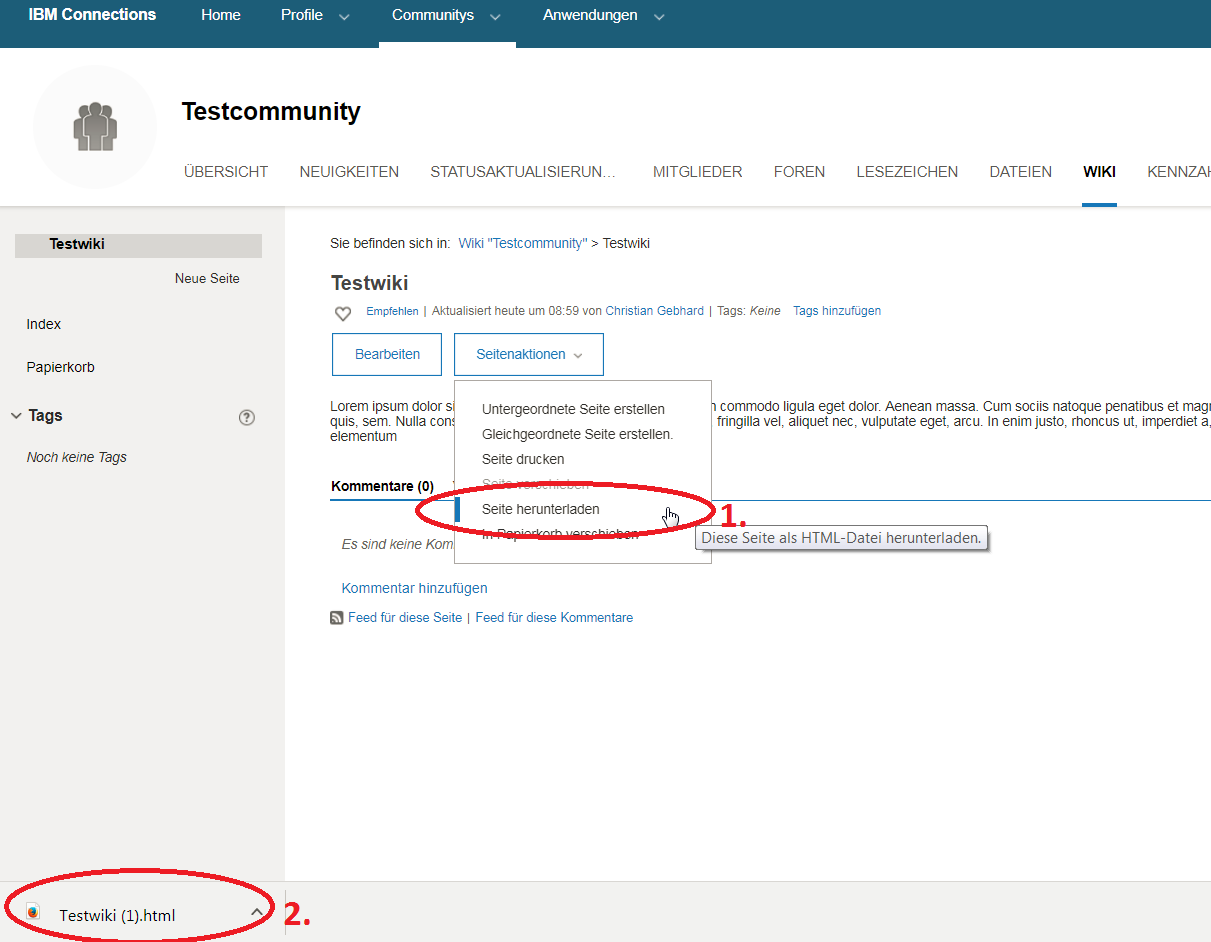The image size is (1211, 942).
Task: Open Feed für diese Seite link
Action: 405,618
